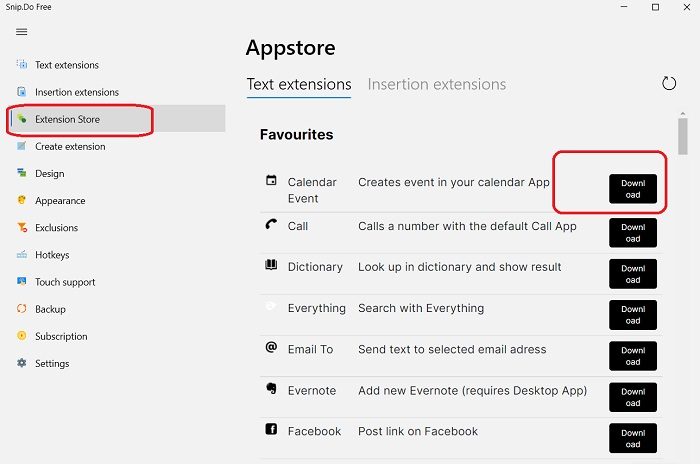Click the refresh icon in Appstore

point(669,83)
